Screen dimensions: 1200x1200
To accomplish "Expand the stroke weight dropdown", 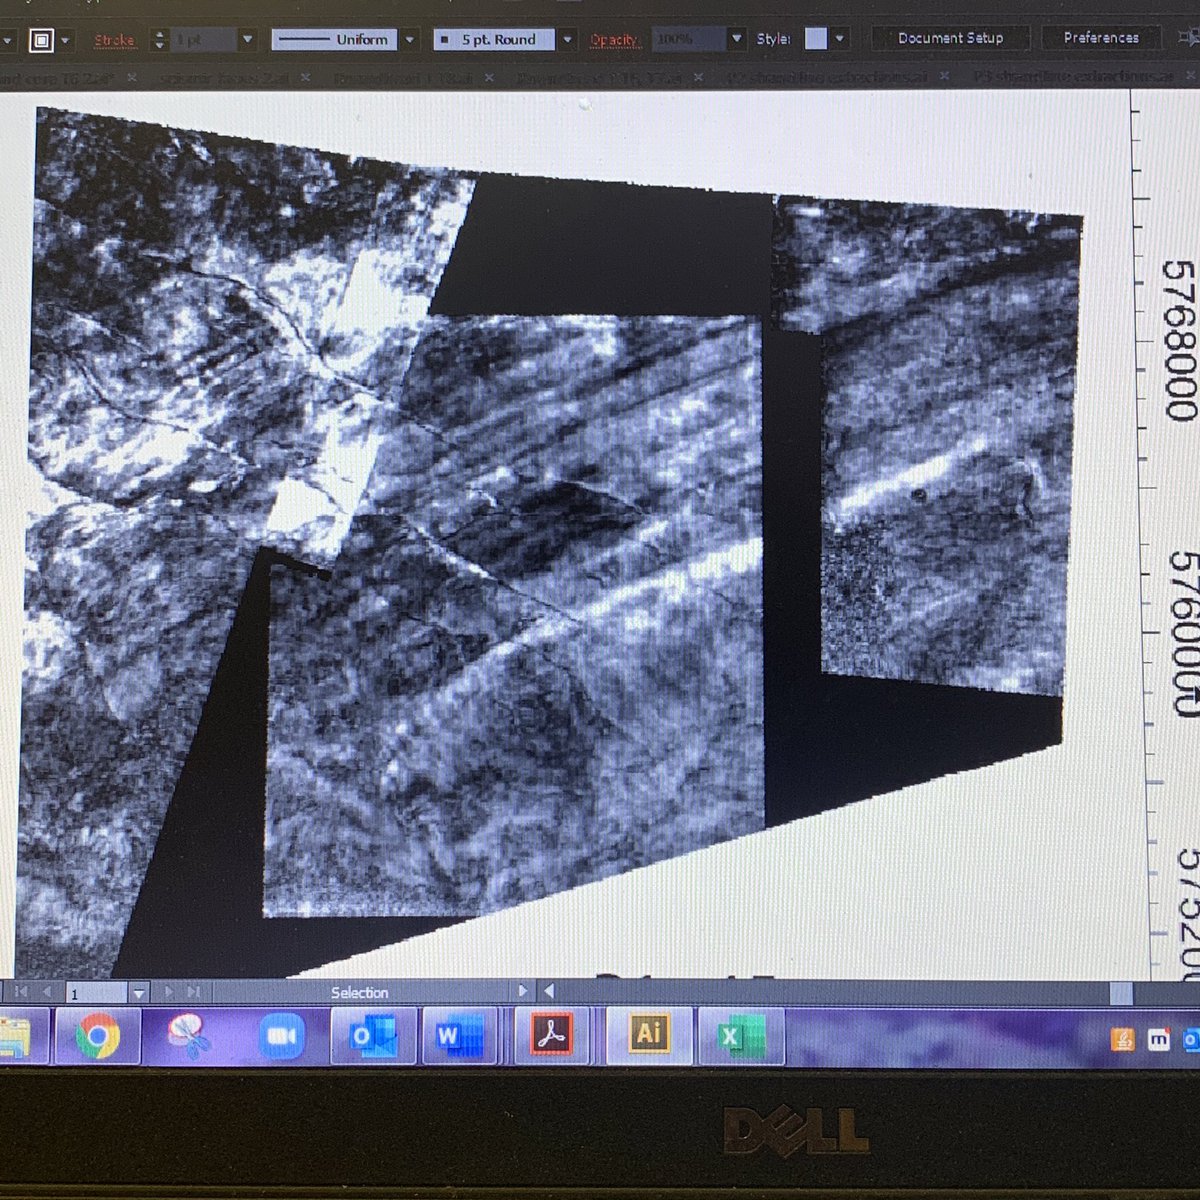I will (x=247, y=40).
